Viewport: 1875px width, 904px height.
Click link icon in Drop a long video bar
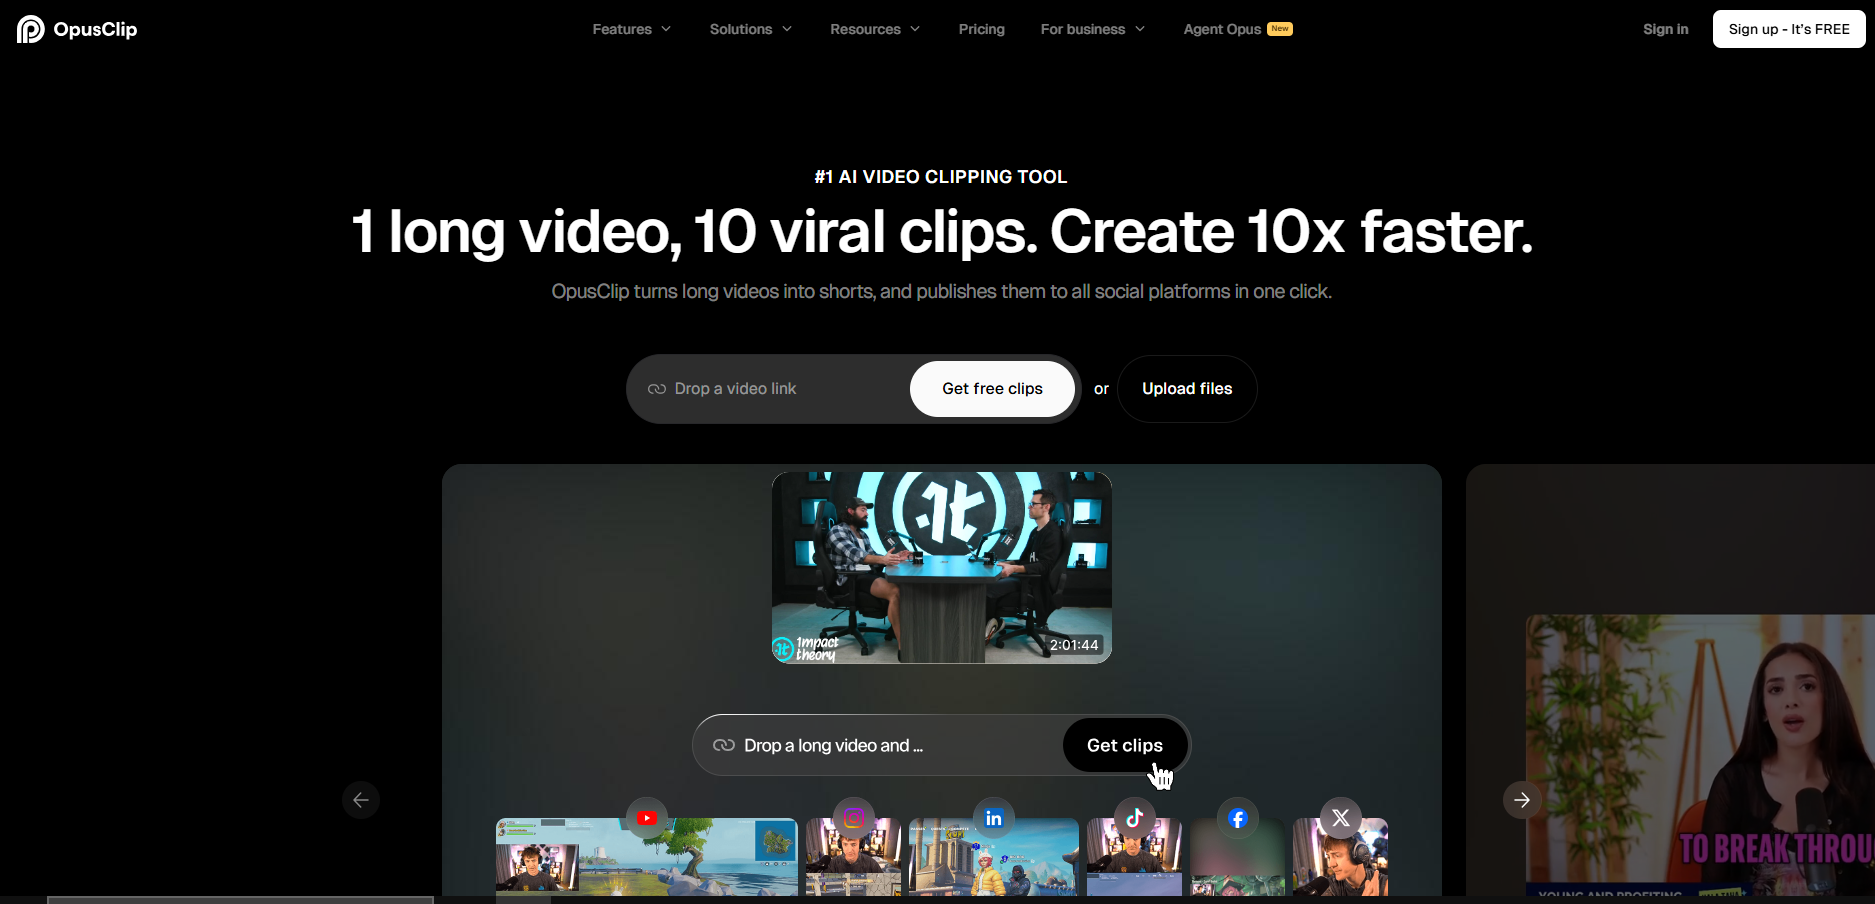pos(724,745)
